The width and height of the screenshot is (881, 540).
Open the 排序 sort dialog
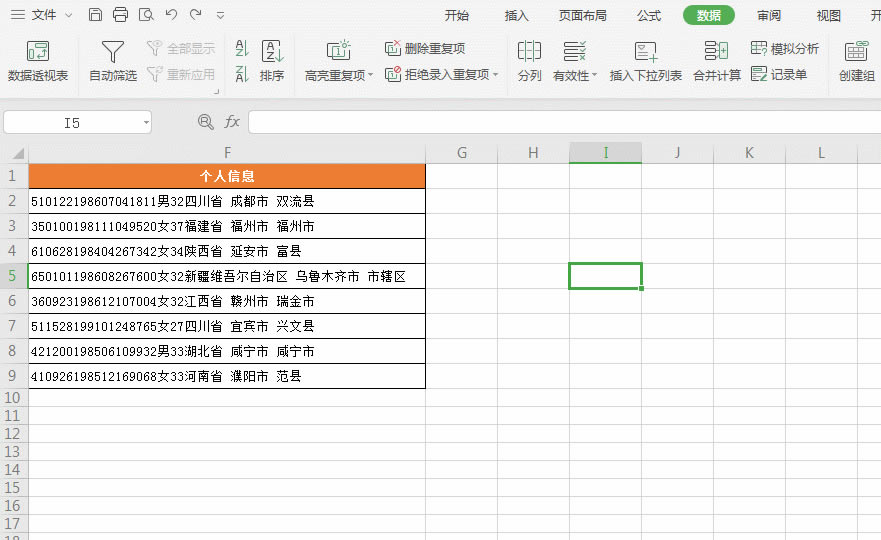(x=272, y=61)
